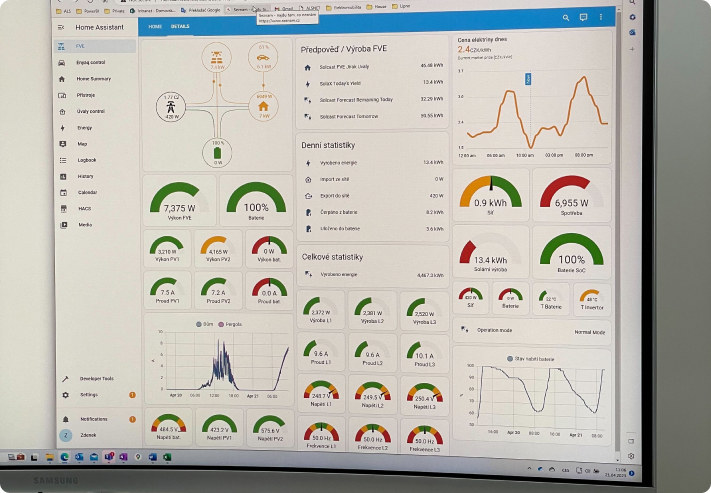Open Microsoft Edge from the taskbar
Viewport: 711px width, 493px height.
[64, 457]
